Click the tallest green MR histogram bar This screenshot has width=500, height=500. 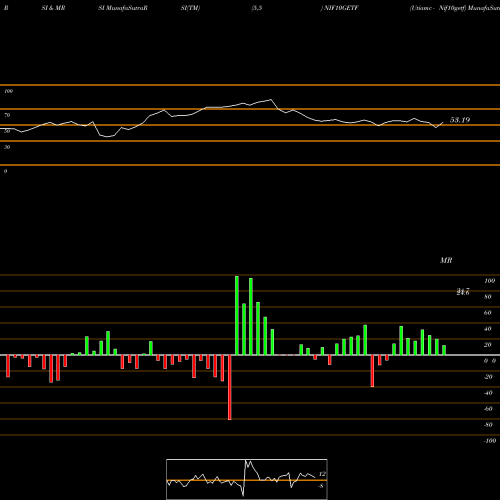point(237,315)
